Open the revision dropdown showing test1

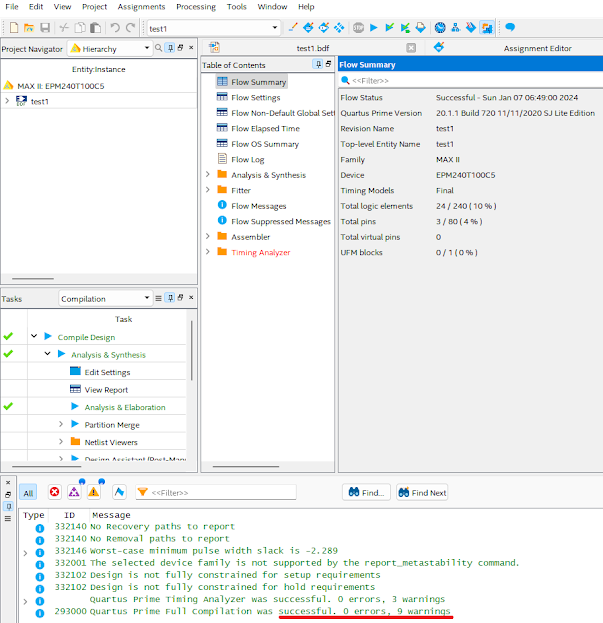213,28
